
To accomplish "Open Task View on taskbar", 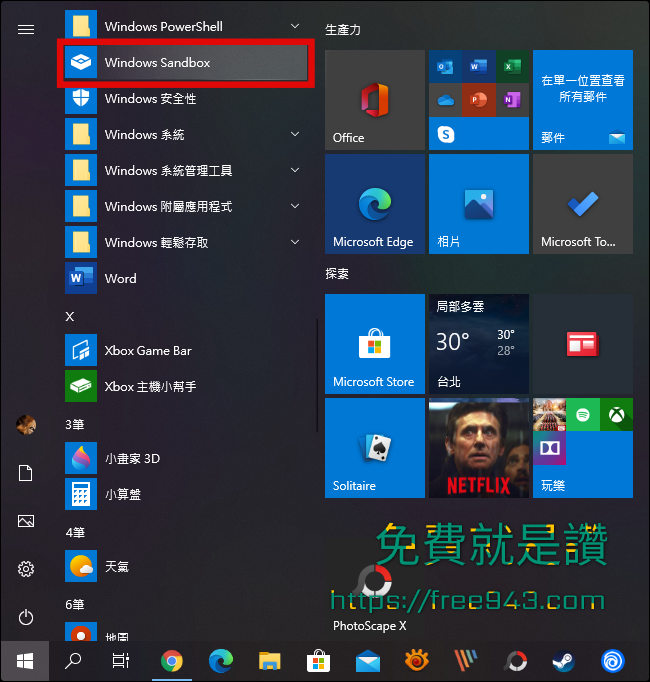I will [x=121, y=661].
